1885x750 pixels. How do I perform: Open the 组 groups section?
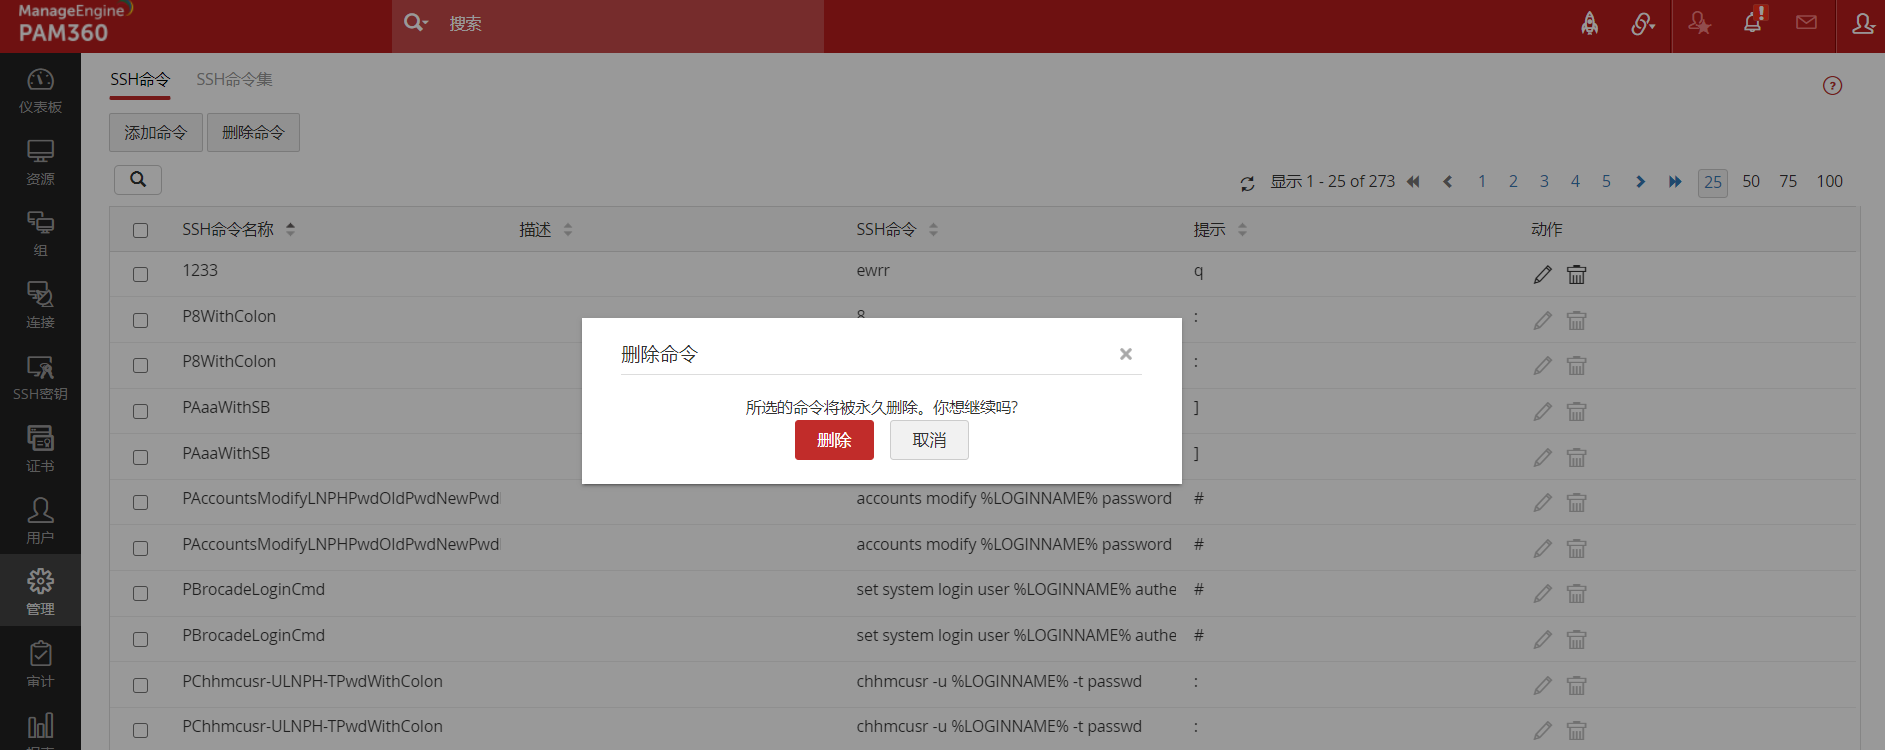[40, 234]
